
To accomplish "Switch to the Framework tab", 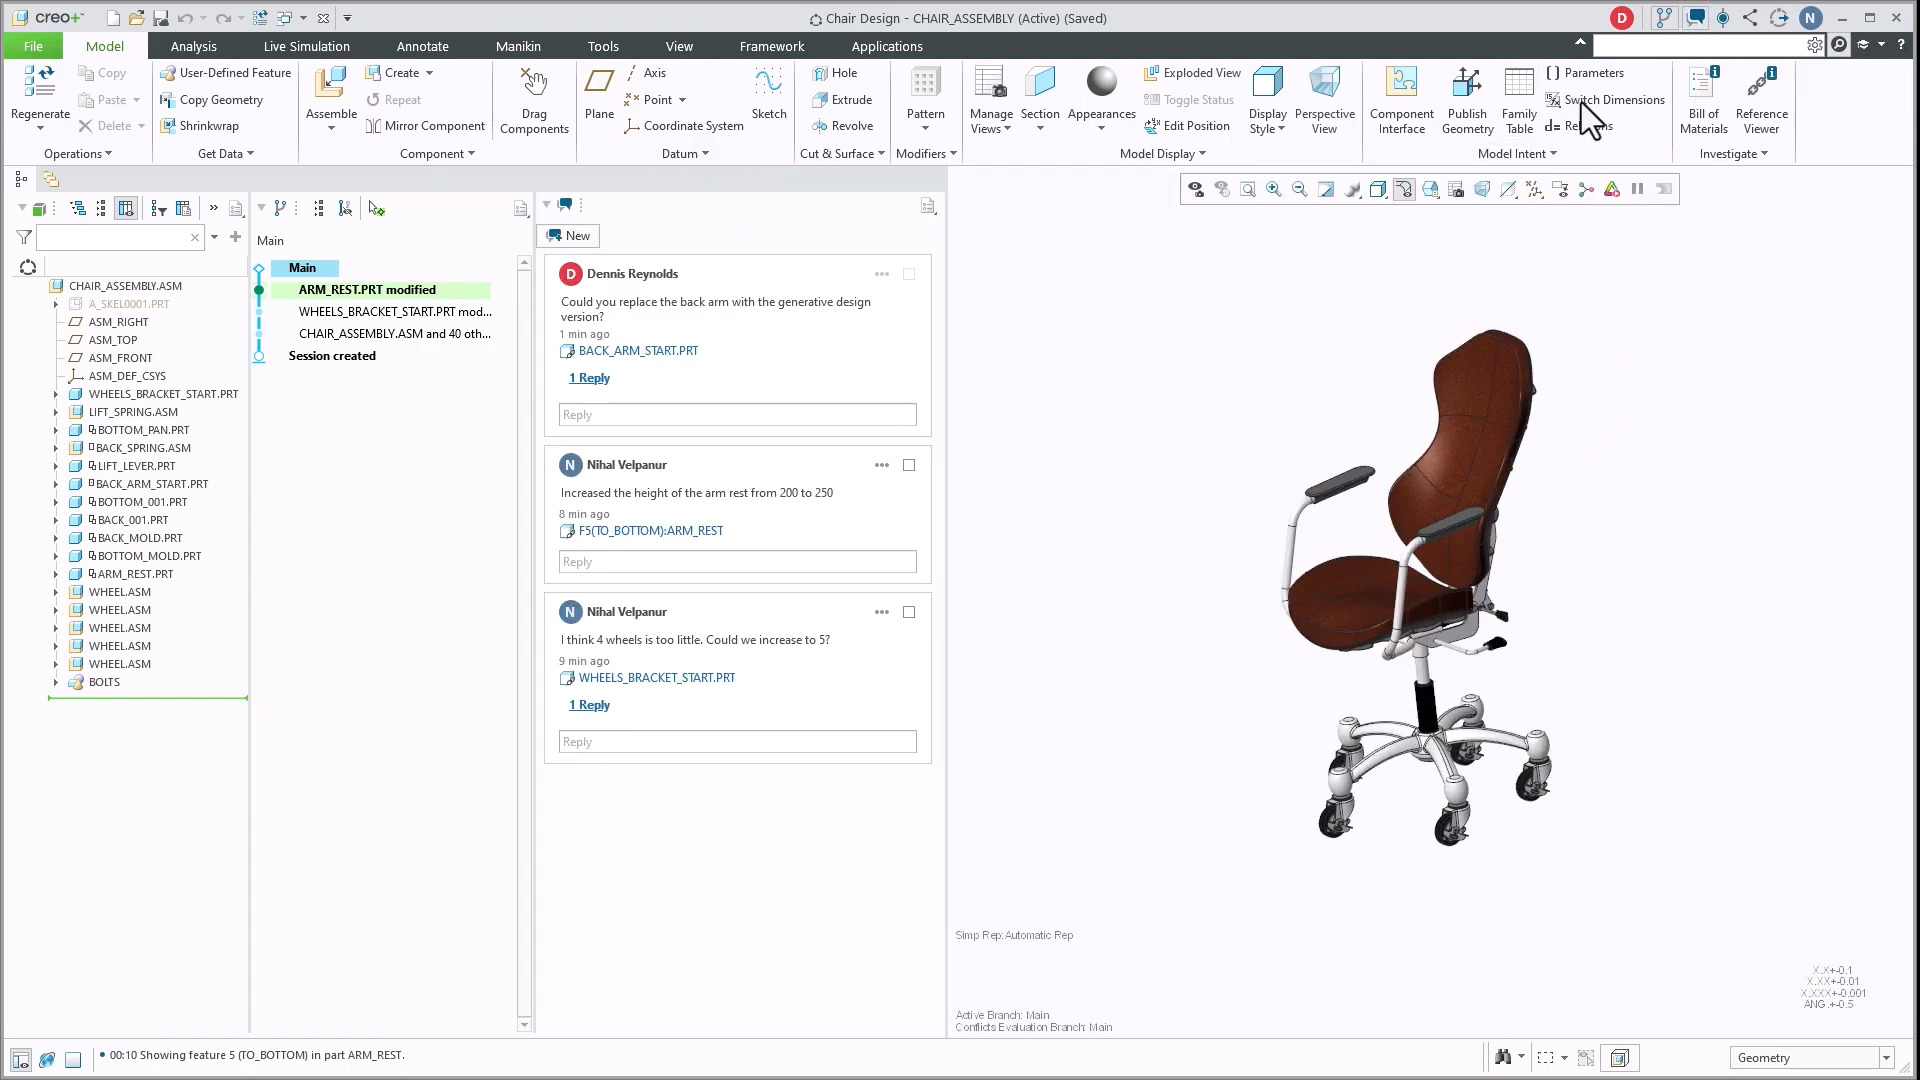I will click(x=771, y=46).
